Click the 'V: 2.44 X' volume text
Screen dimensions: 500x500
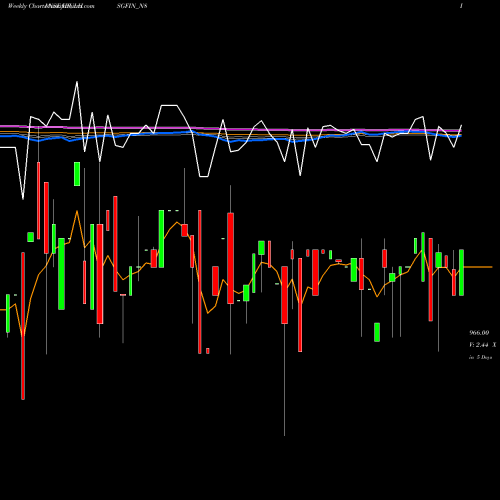click(x=483, y=345)
